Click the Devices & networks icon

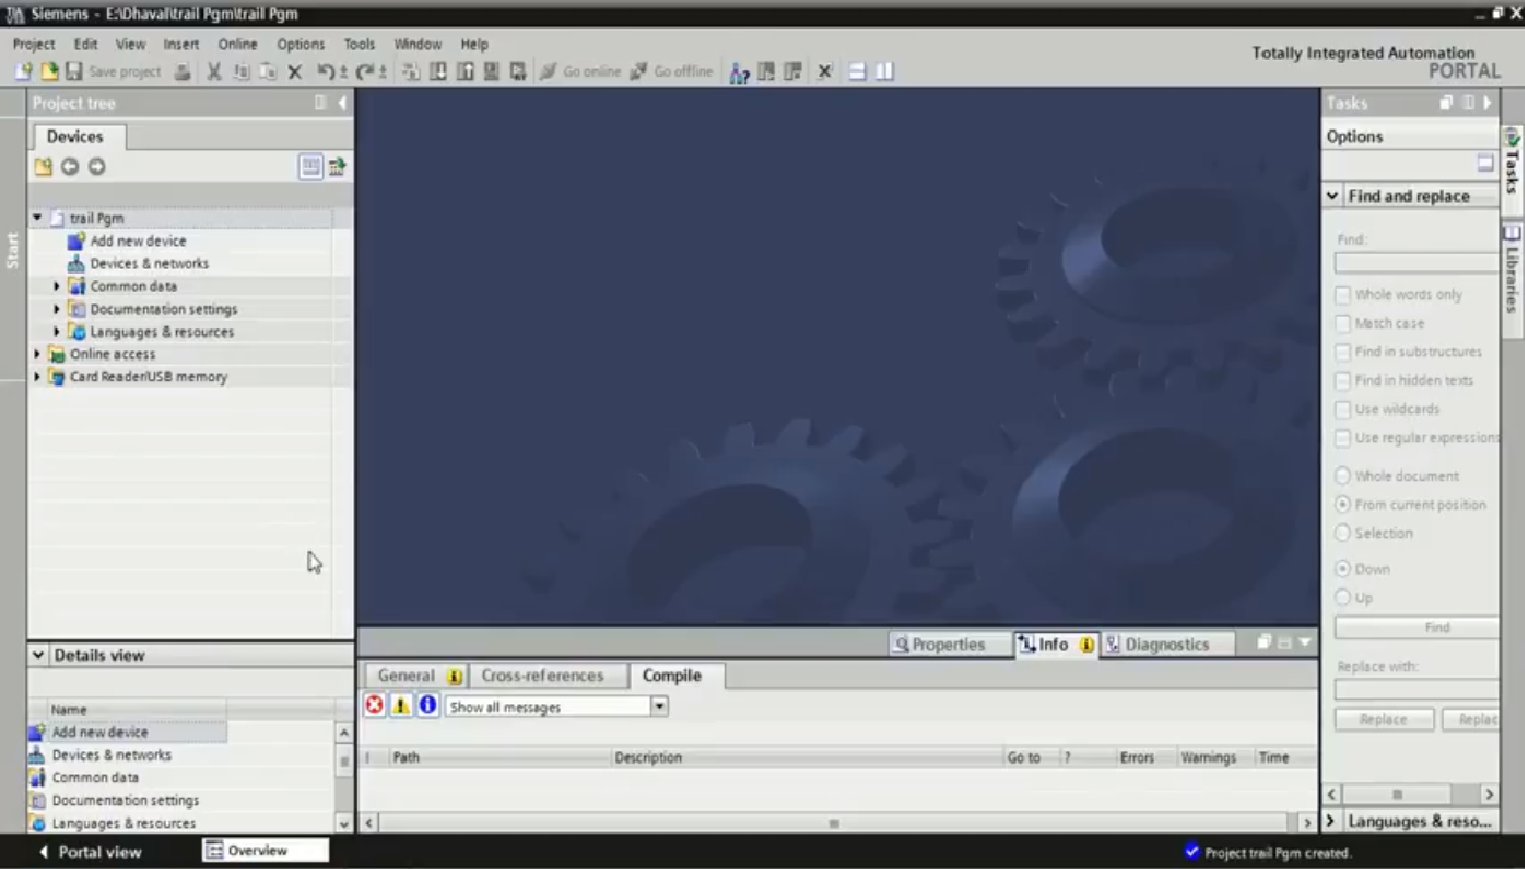pos(75,263)
